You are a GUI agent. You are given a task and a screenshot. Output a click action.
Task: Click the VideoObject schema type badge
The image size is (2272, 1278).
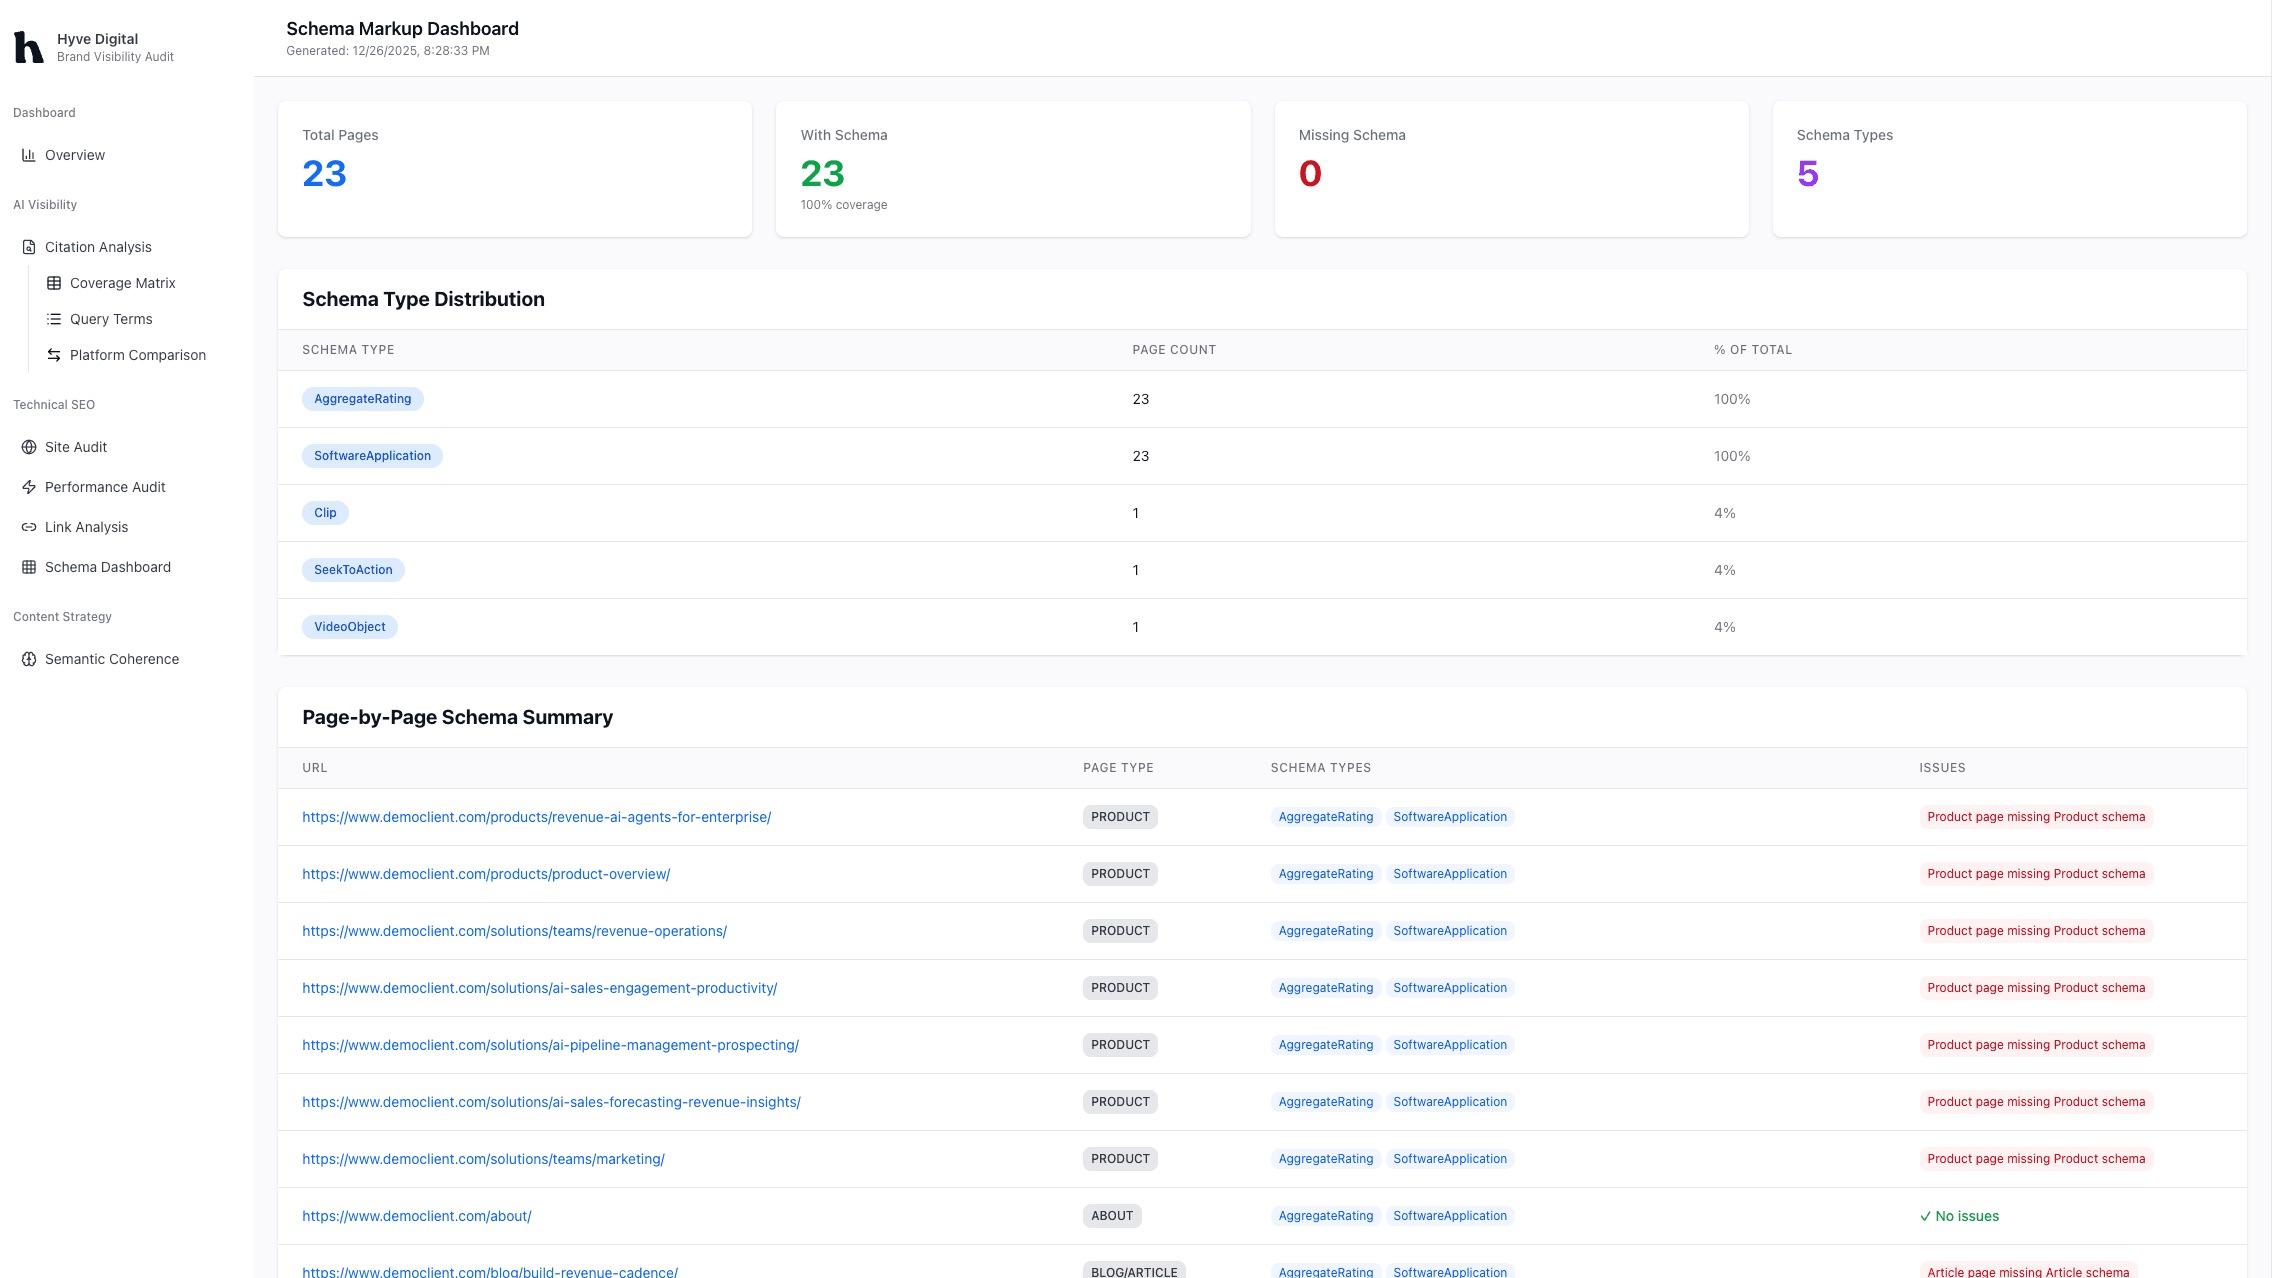pos(349,627)
